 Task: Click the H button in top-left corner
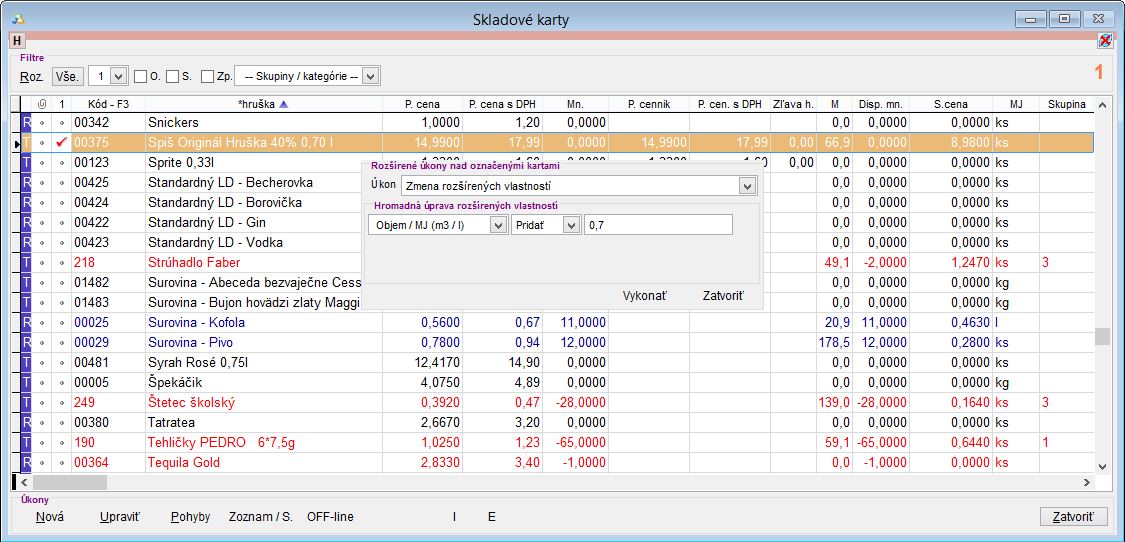[17, 40]
